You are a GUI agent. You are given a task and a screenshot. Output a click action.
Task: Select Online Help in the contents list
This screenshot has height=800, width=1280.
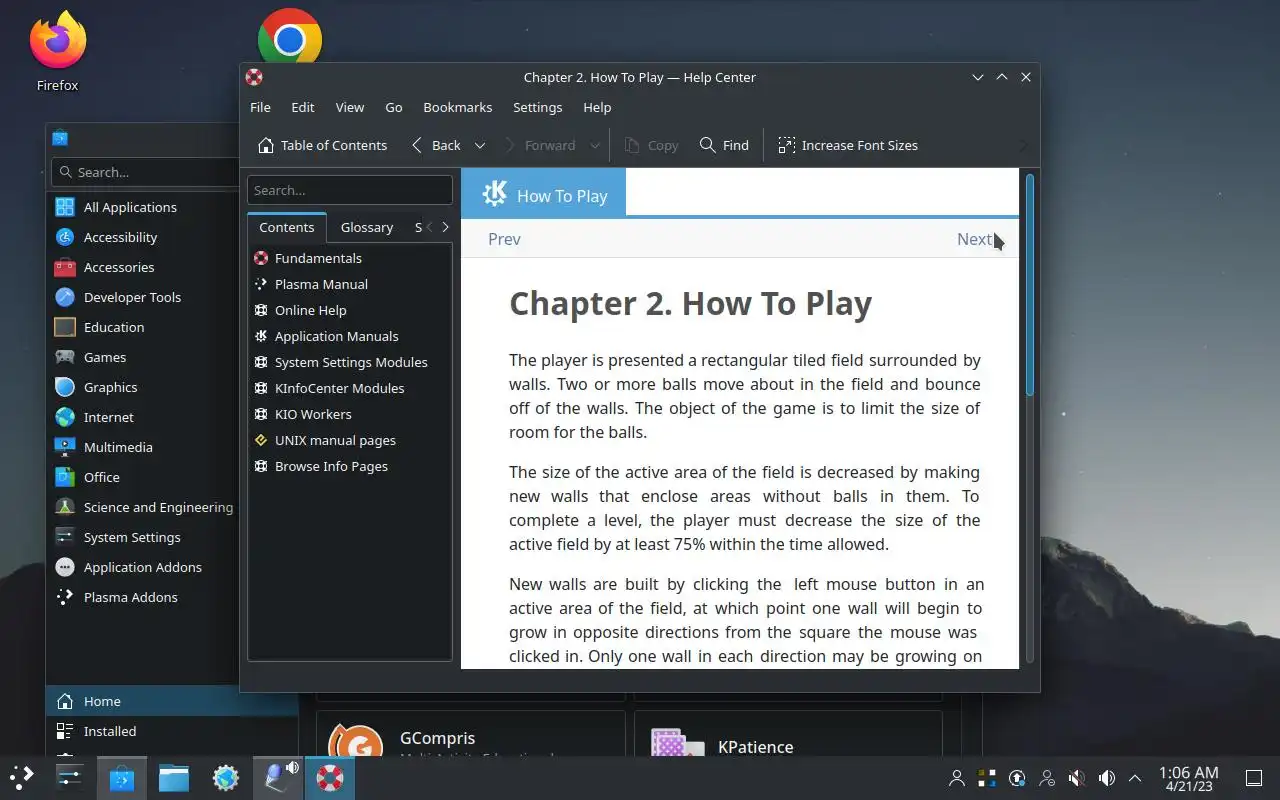click(x=310, y=310)
